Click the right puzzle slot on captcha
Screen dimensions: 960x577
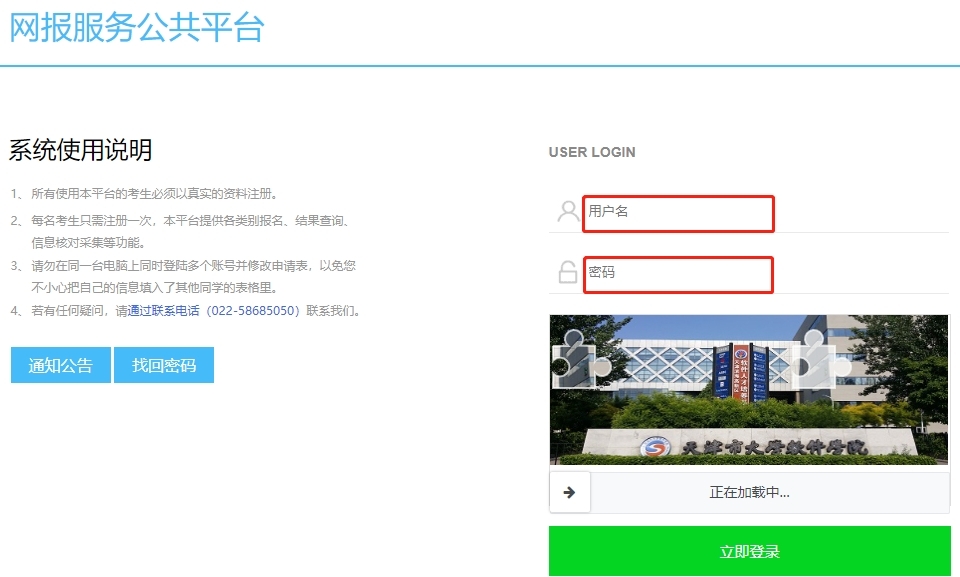(816, 359)
